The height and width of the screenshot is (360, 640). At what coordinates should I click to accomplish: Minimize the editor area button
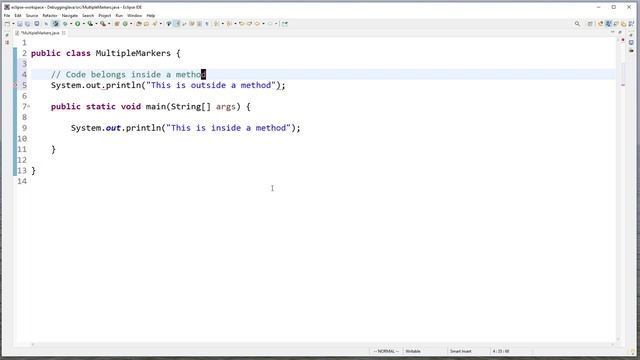coord(613,32)
